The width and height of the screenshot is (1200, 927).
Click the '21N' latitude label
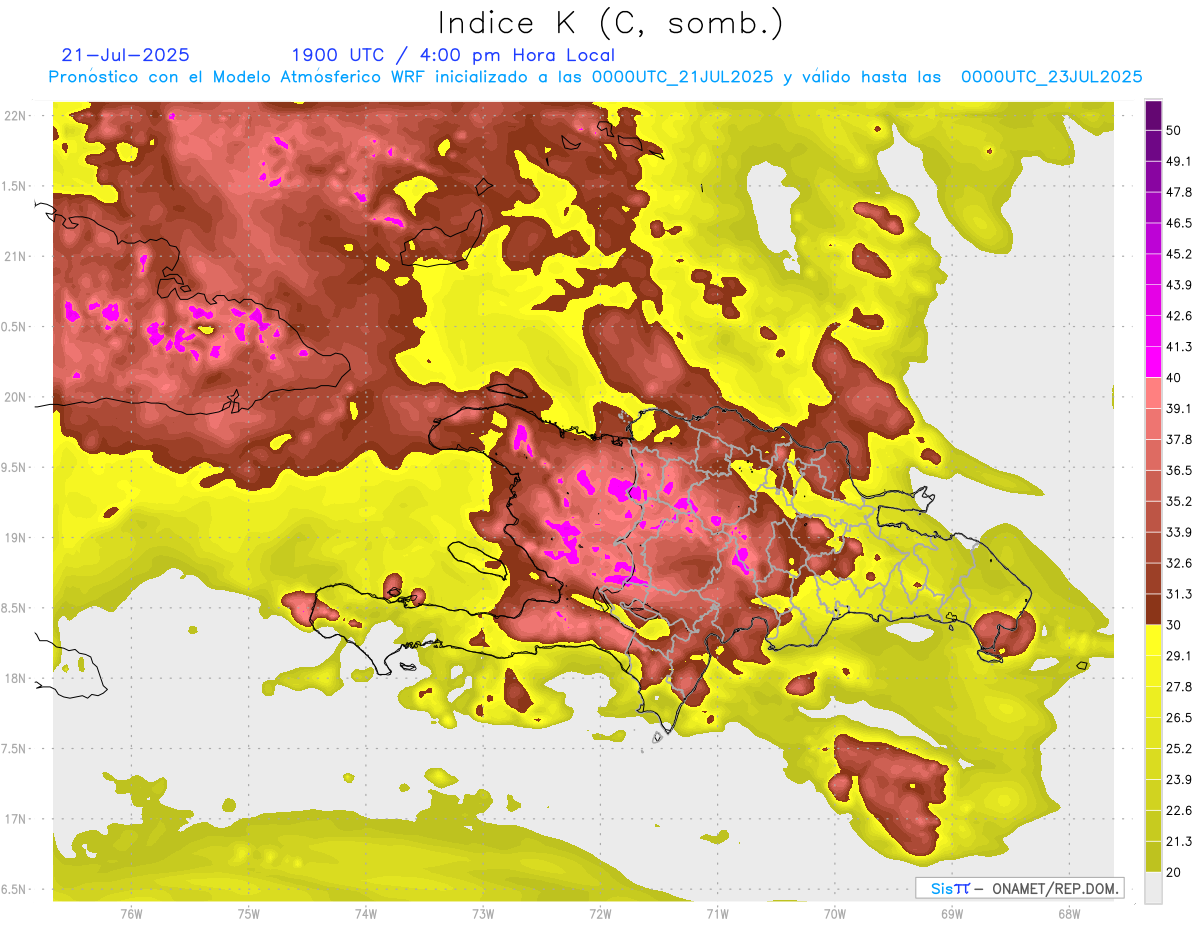14,257
